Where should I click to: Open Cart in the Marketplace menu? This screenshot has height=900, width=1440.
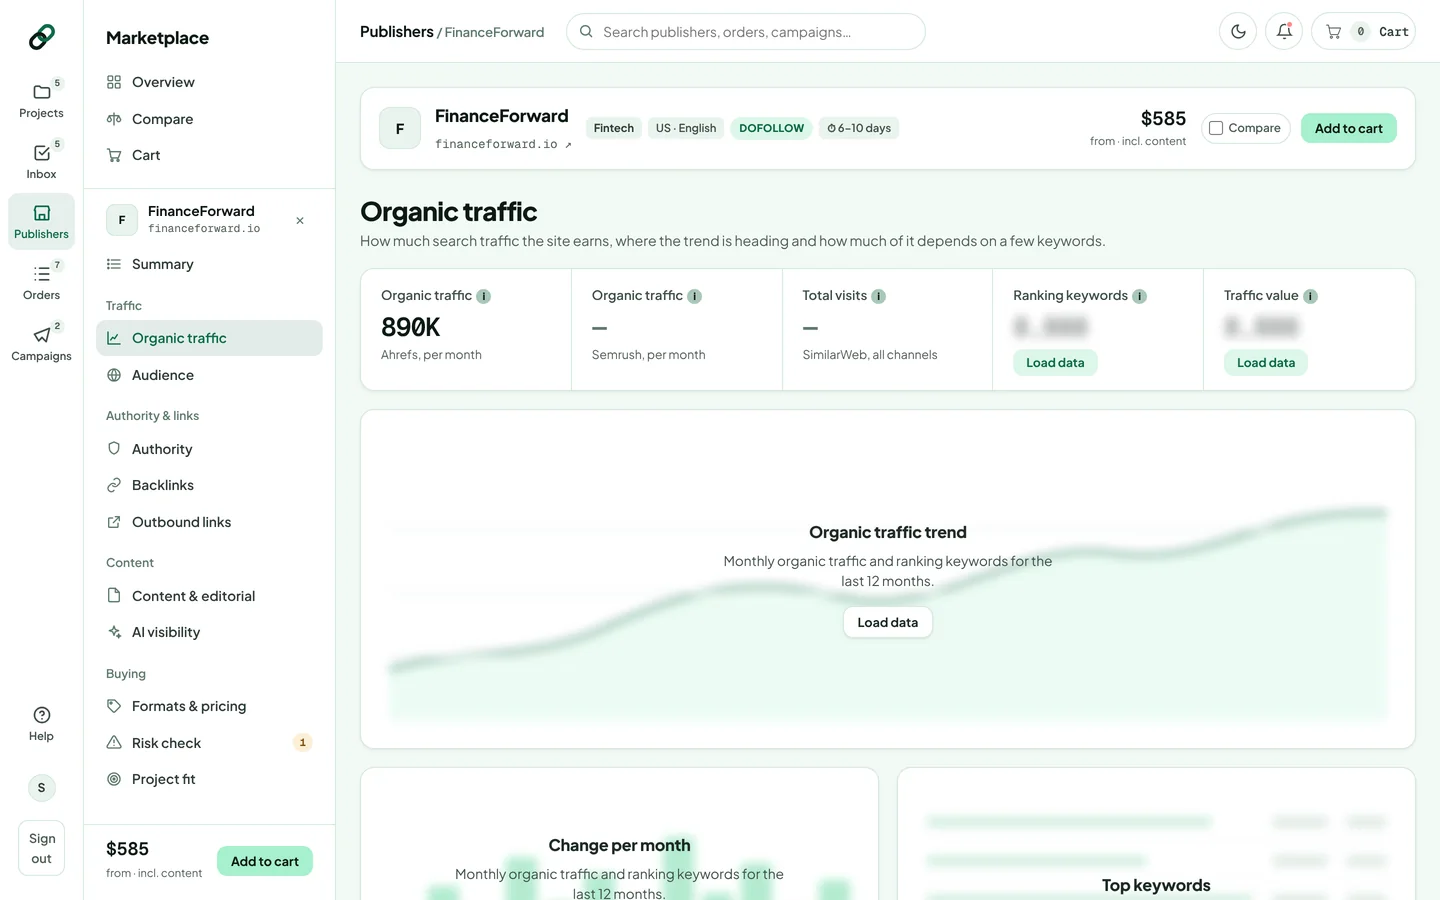click(209, 155)
